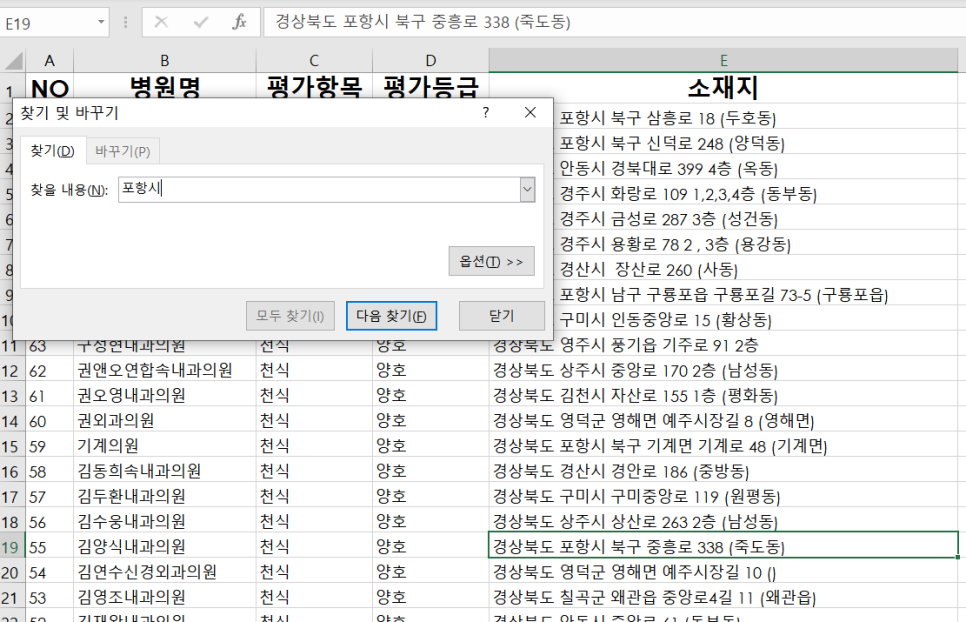
Task: Click address cell 포항시 북구 기계면 기계로 48
Action: 723,446
